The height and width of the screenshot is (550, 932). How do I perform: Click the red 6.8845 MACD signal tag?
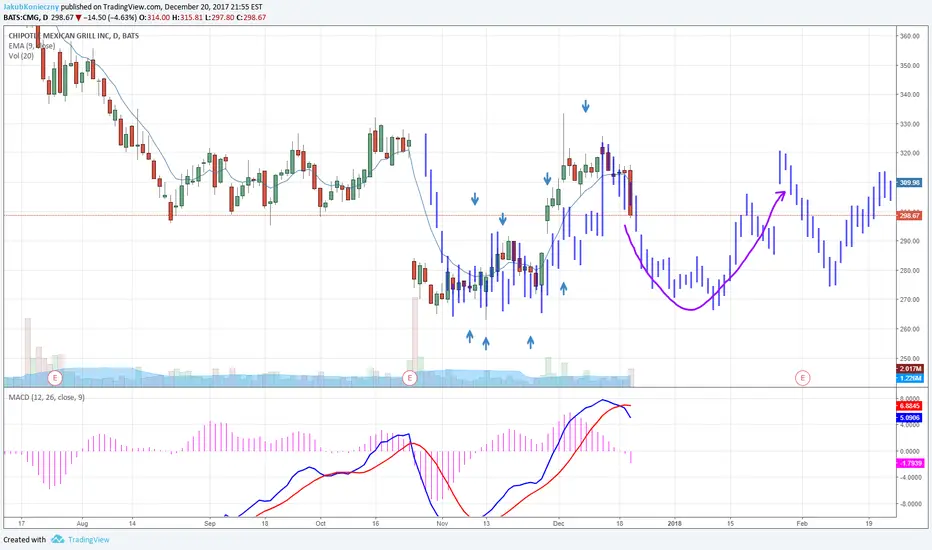(909, 406)
